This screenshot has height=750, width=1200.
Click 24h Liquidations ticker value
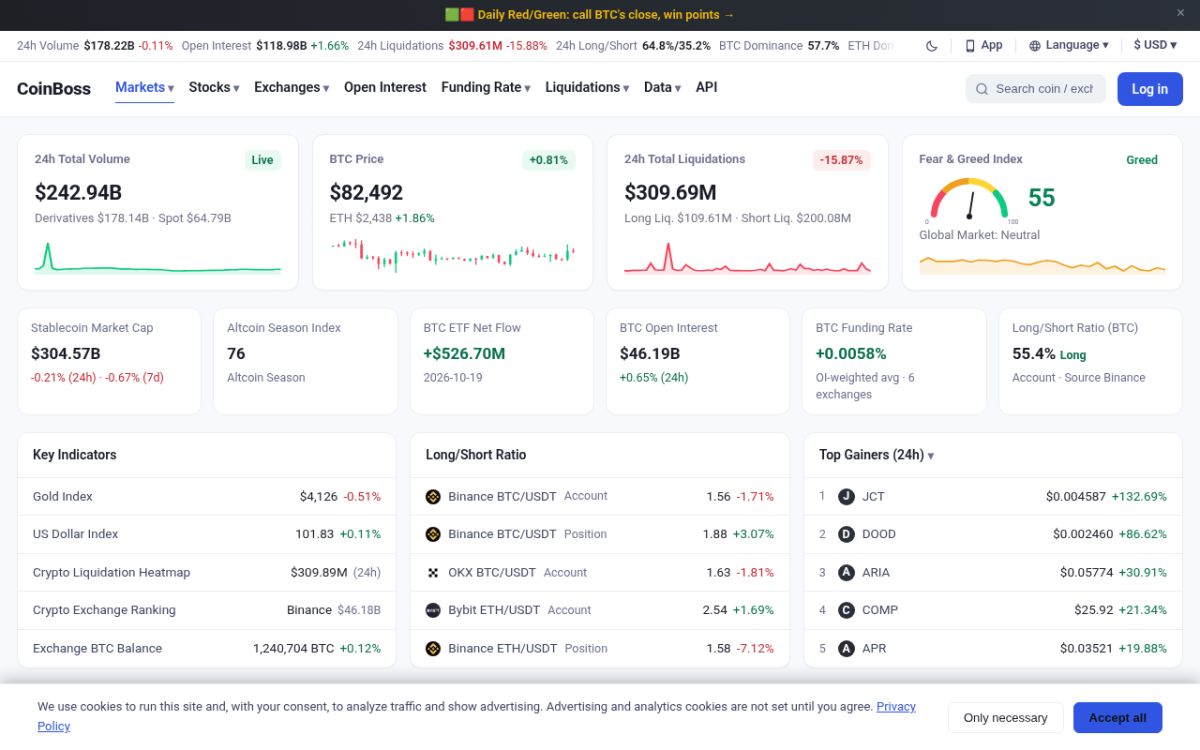475,45
